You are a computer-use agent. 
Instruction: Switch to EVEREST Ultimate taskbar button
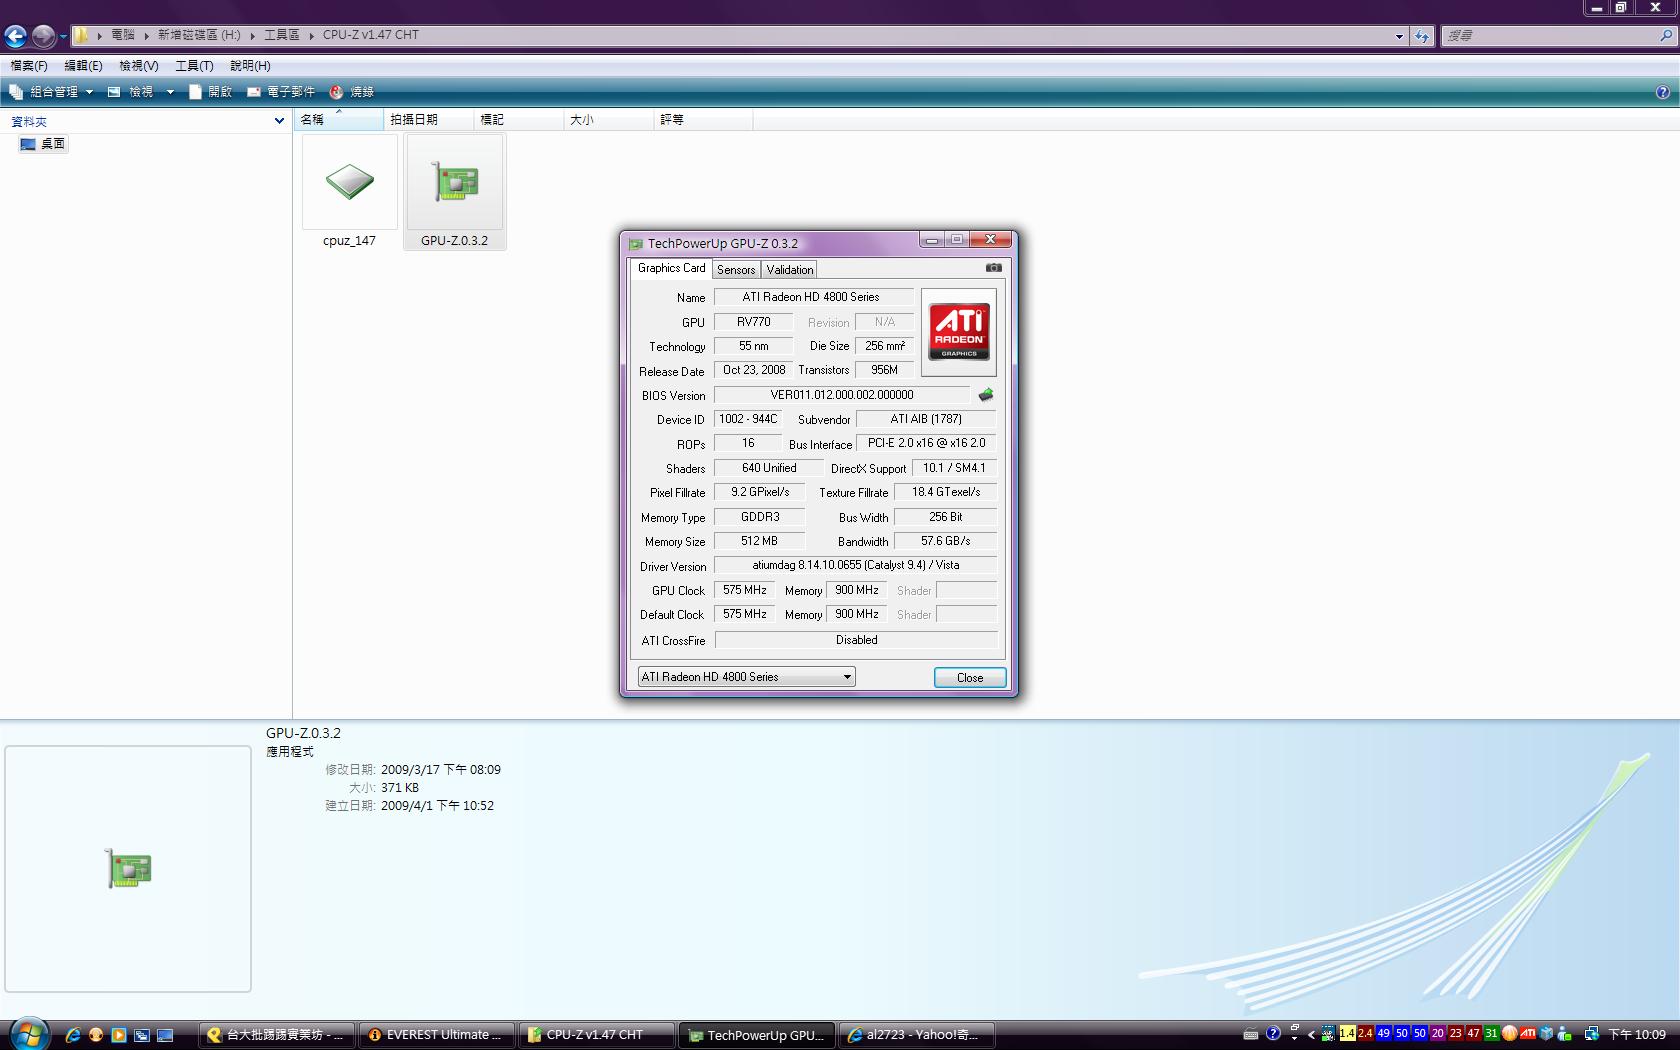pyautogui.click(x=437, y=1035)
